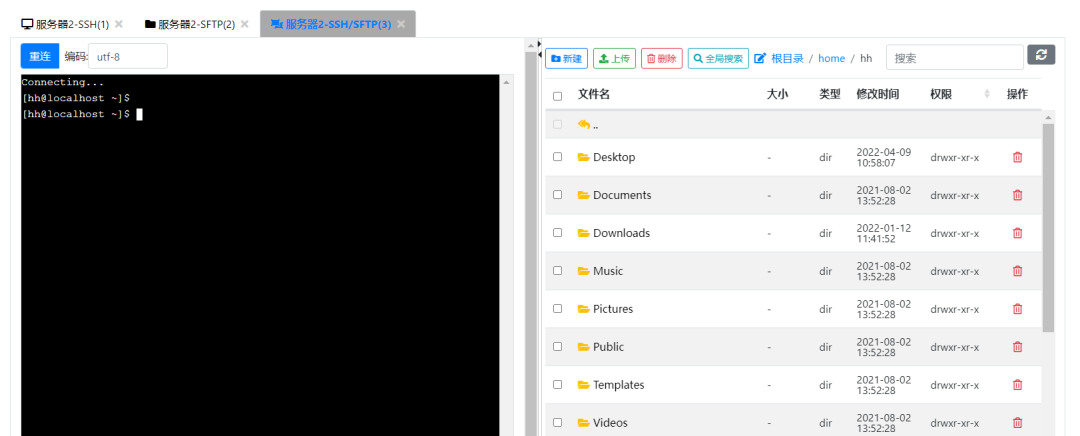
Task: Click the Public folder icon
Action: (x=583, y=346)
